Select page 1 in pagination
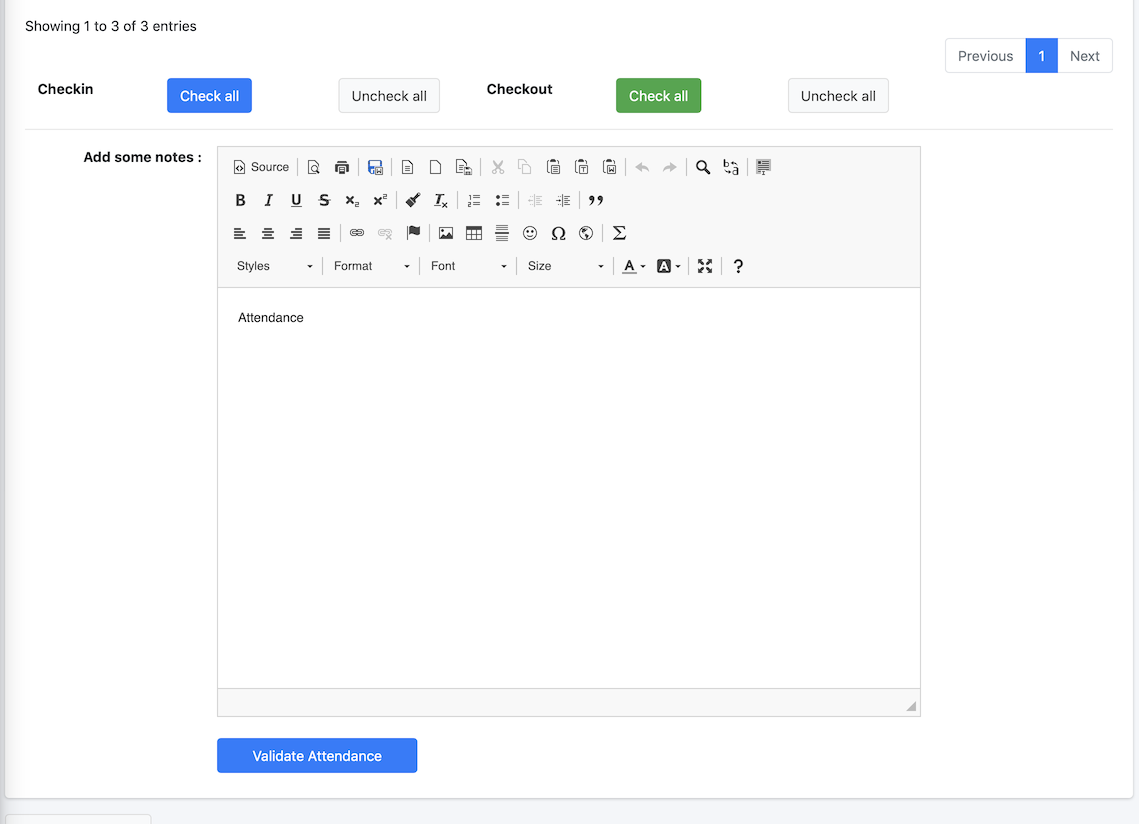1139x824 pixels. tap(1042, 56)
